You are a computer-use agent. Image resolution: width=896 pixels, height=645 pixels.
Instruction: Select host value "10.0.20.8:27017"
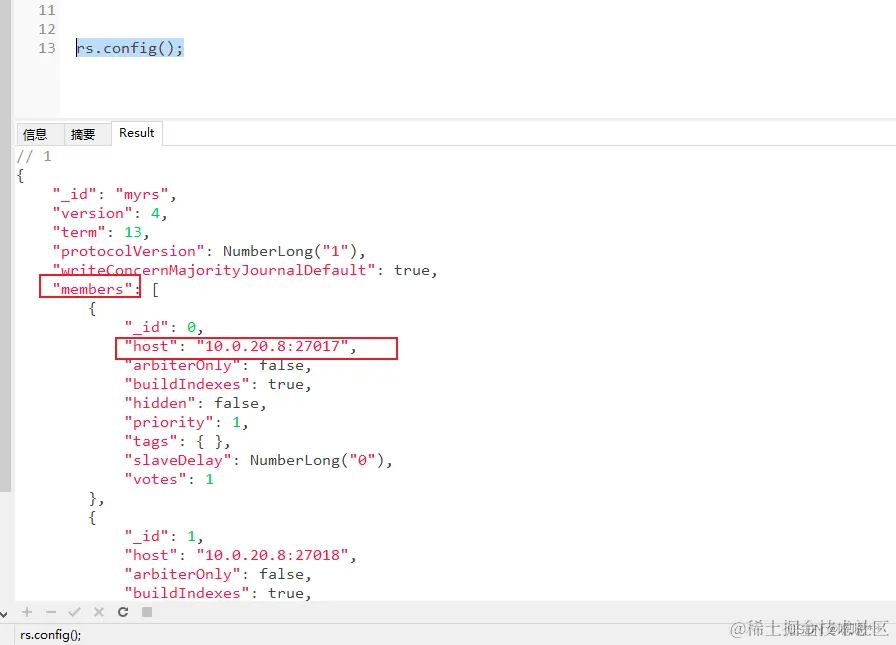pos(272,346)
